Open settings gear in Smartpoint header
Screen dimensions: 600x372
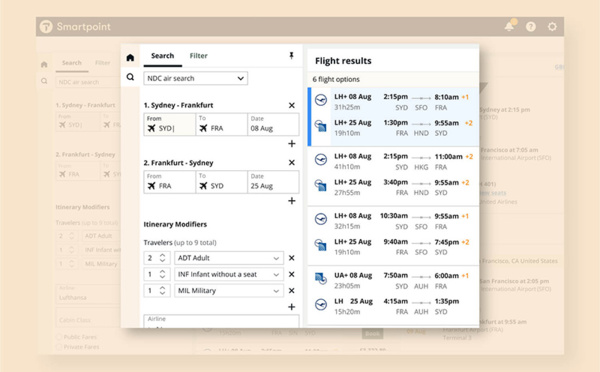click(552, 26)
